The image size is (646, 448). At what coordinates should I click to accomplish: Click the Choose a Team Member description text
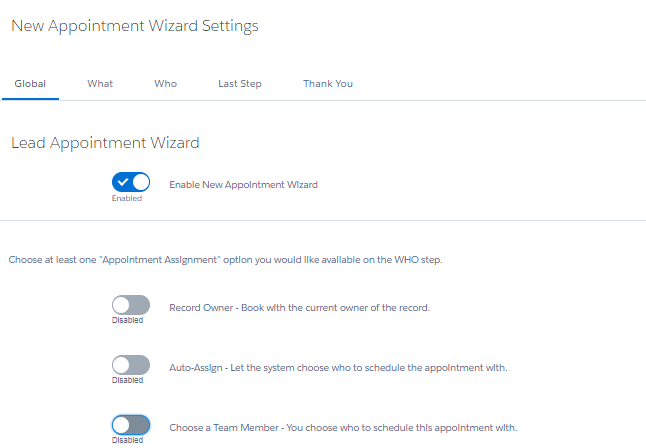pos(343,428)
